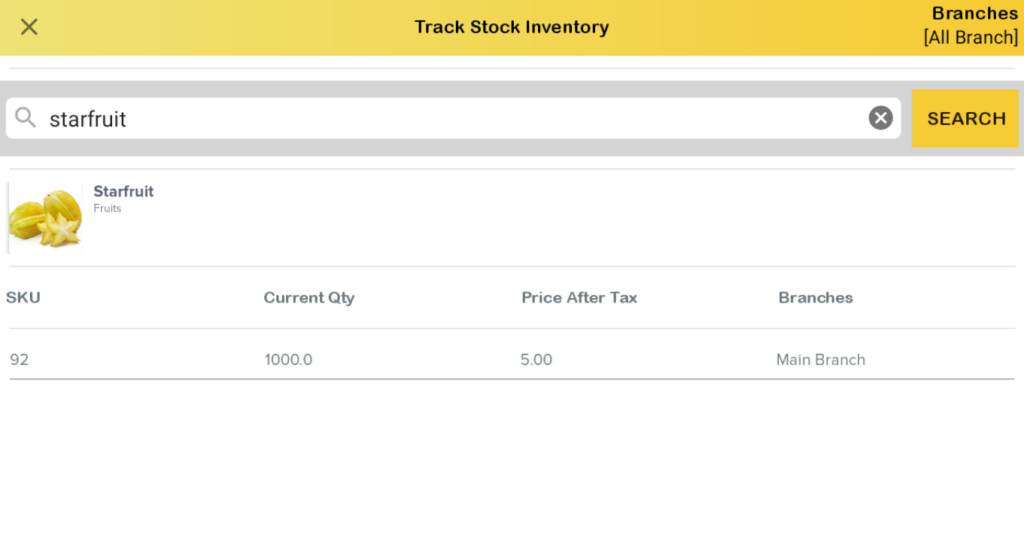Focus the search field containing starfruit

[x=450, y=119]
